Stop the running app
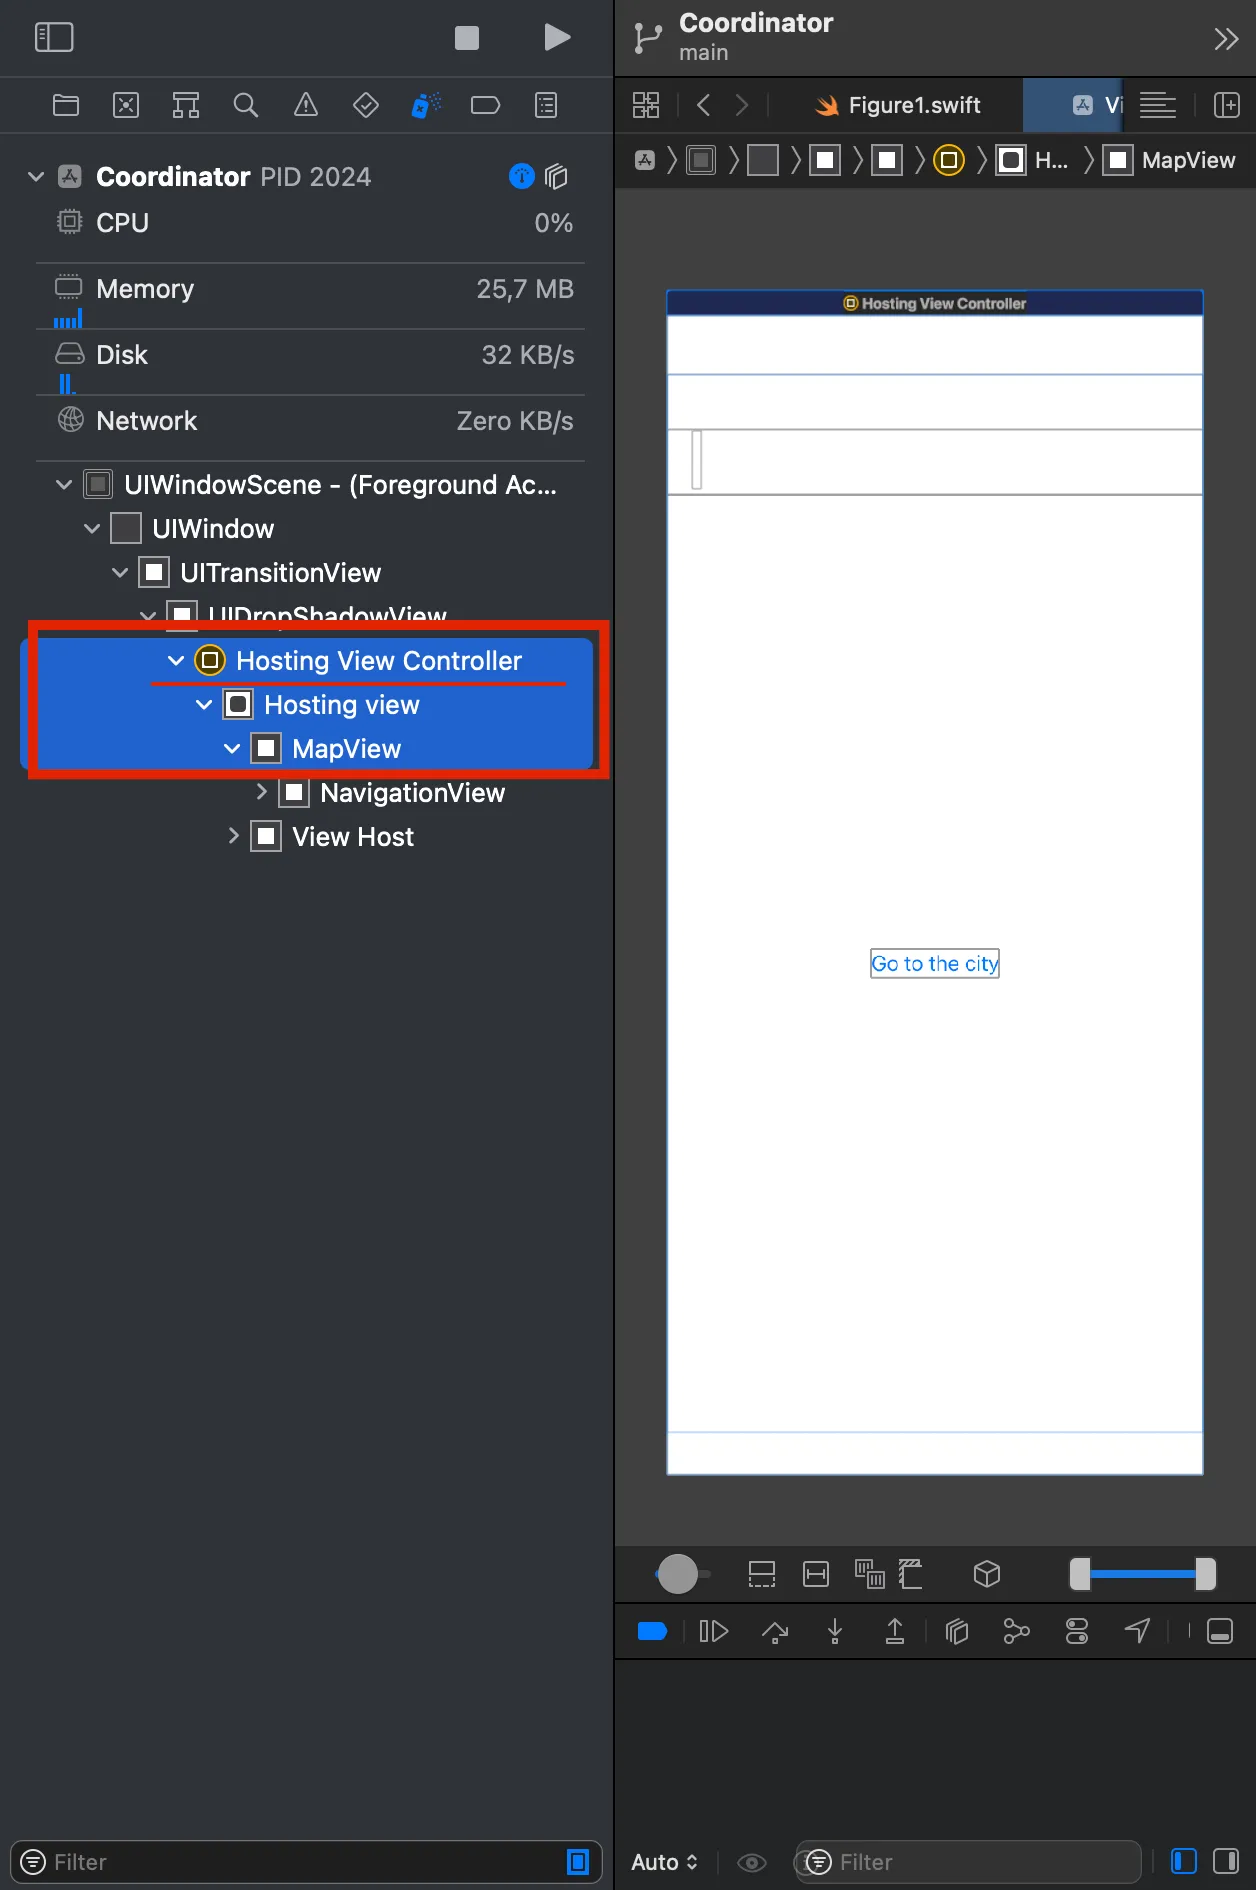The image size is (1256, 1890). click(x=467, y=38)
